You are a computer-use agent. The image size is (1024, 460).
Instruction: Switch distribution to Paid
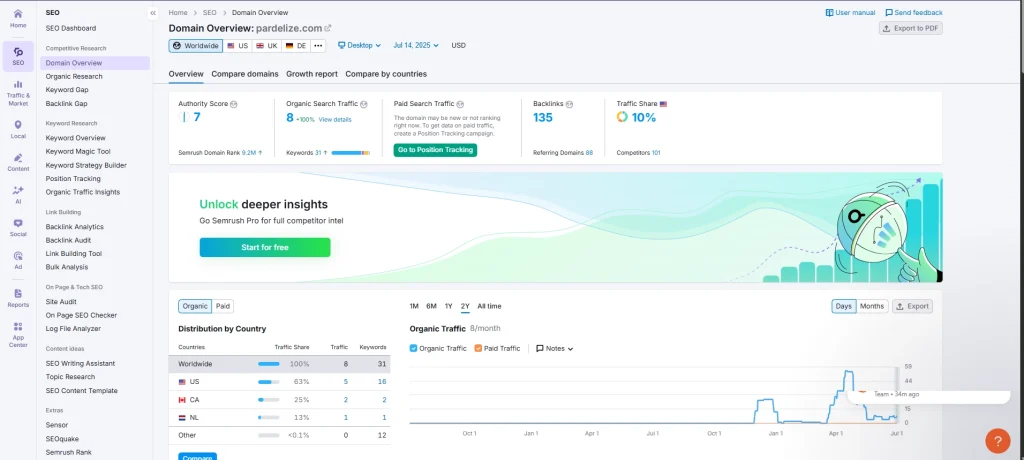[x=223, y=306]
